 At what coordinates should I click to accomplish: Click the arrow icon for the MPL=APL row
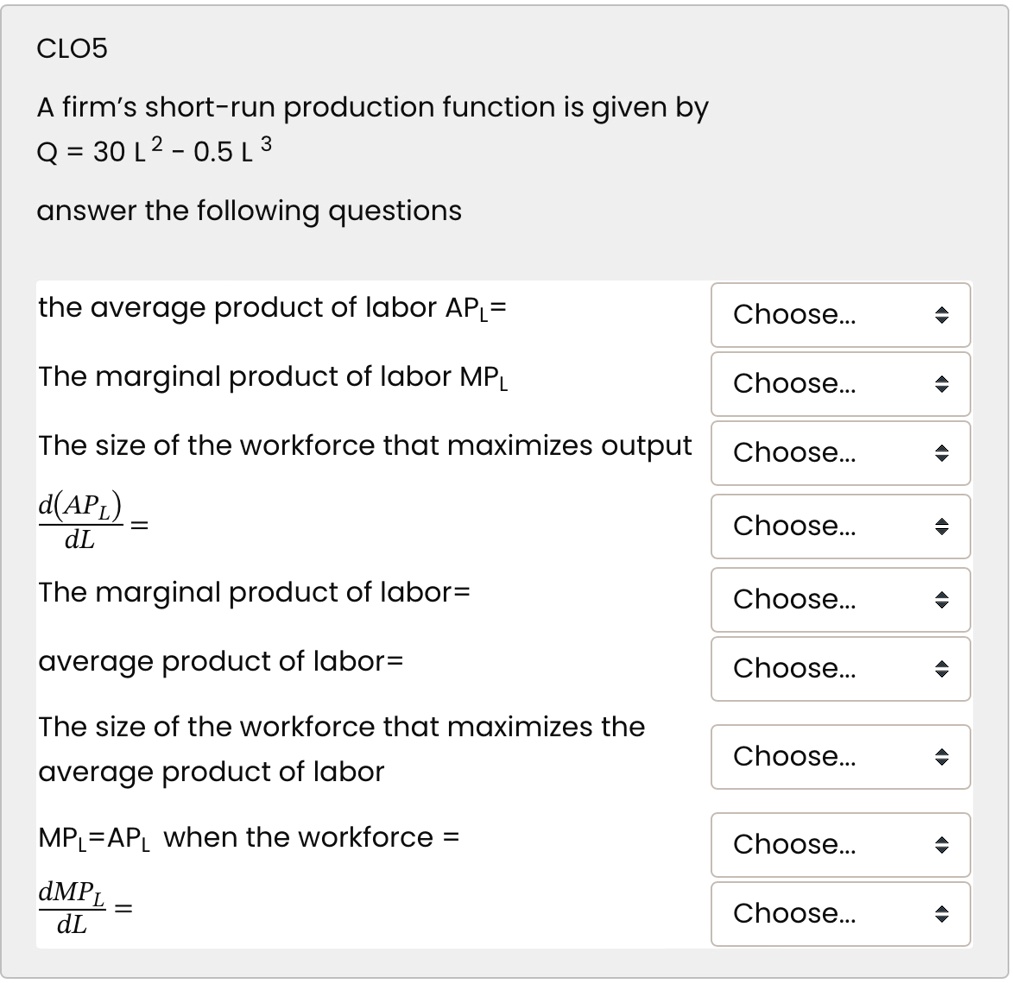pos(941,845)
